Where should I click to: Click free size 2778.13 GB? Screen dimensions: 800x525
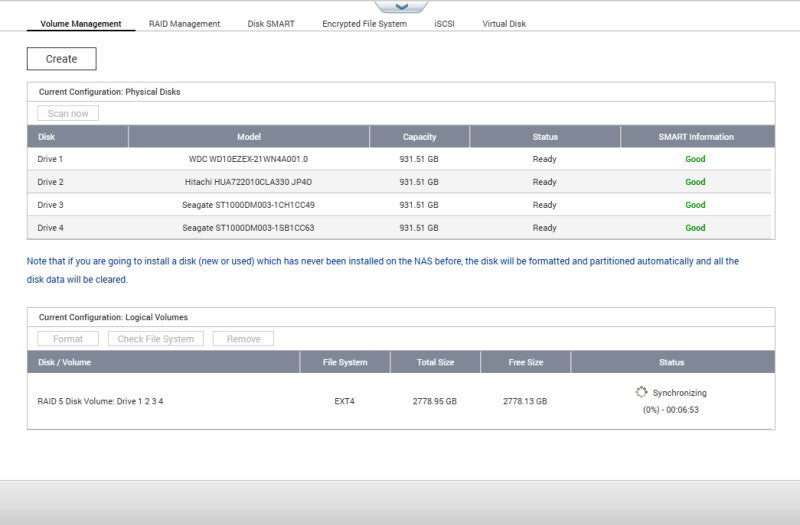525,401
